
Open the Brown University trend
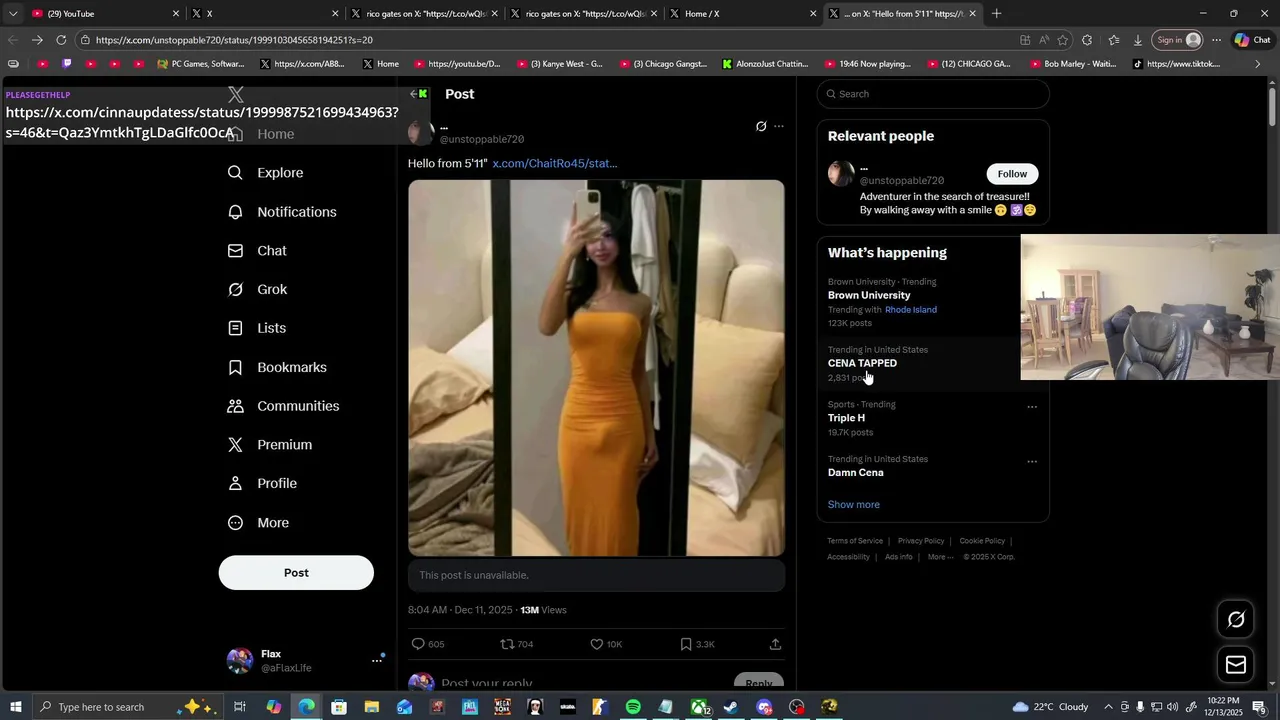tap(869, 296)
